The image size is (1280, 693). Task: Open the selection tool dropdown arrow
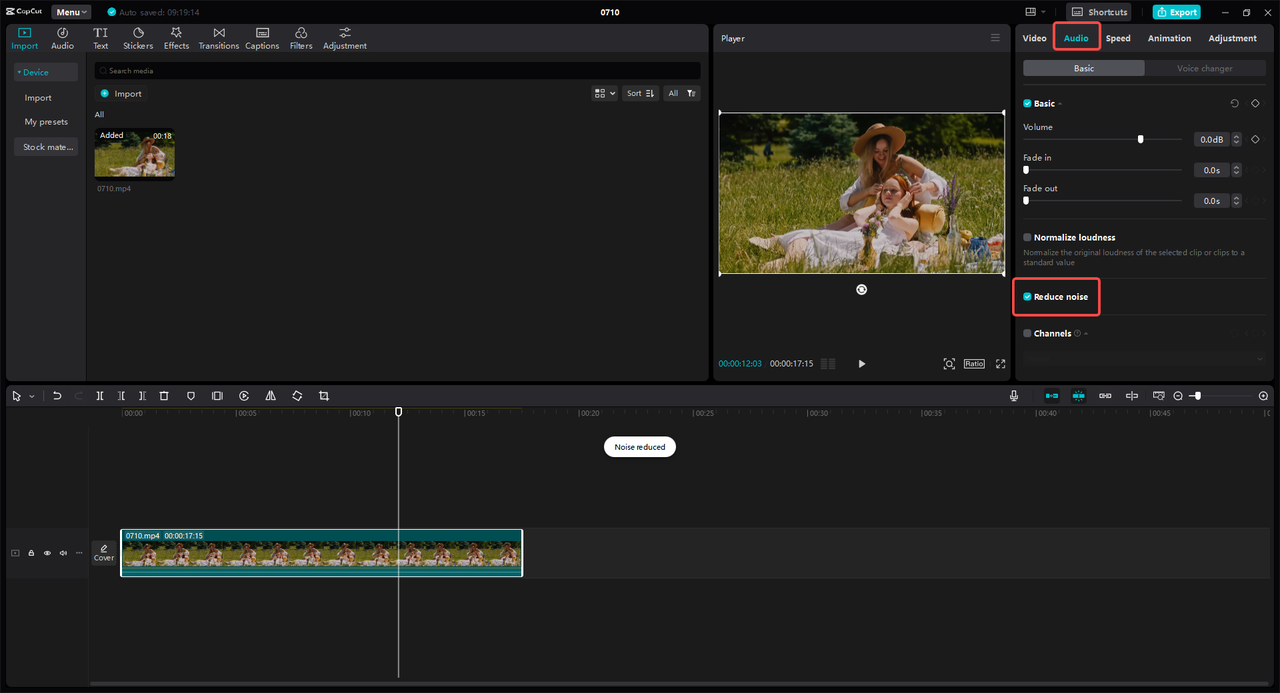(x=31, y=397)
